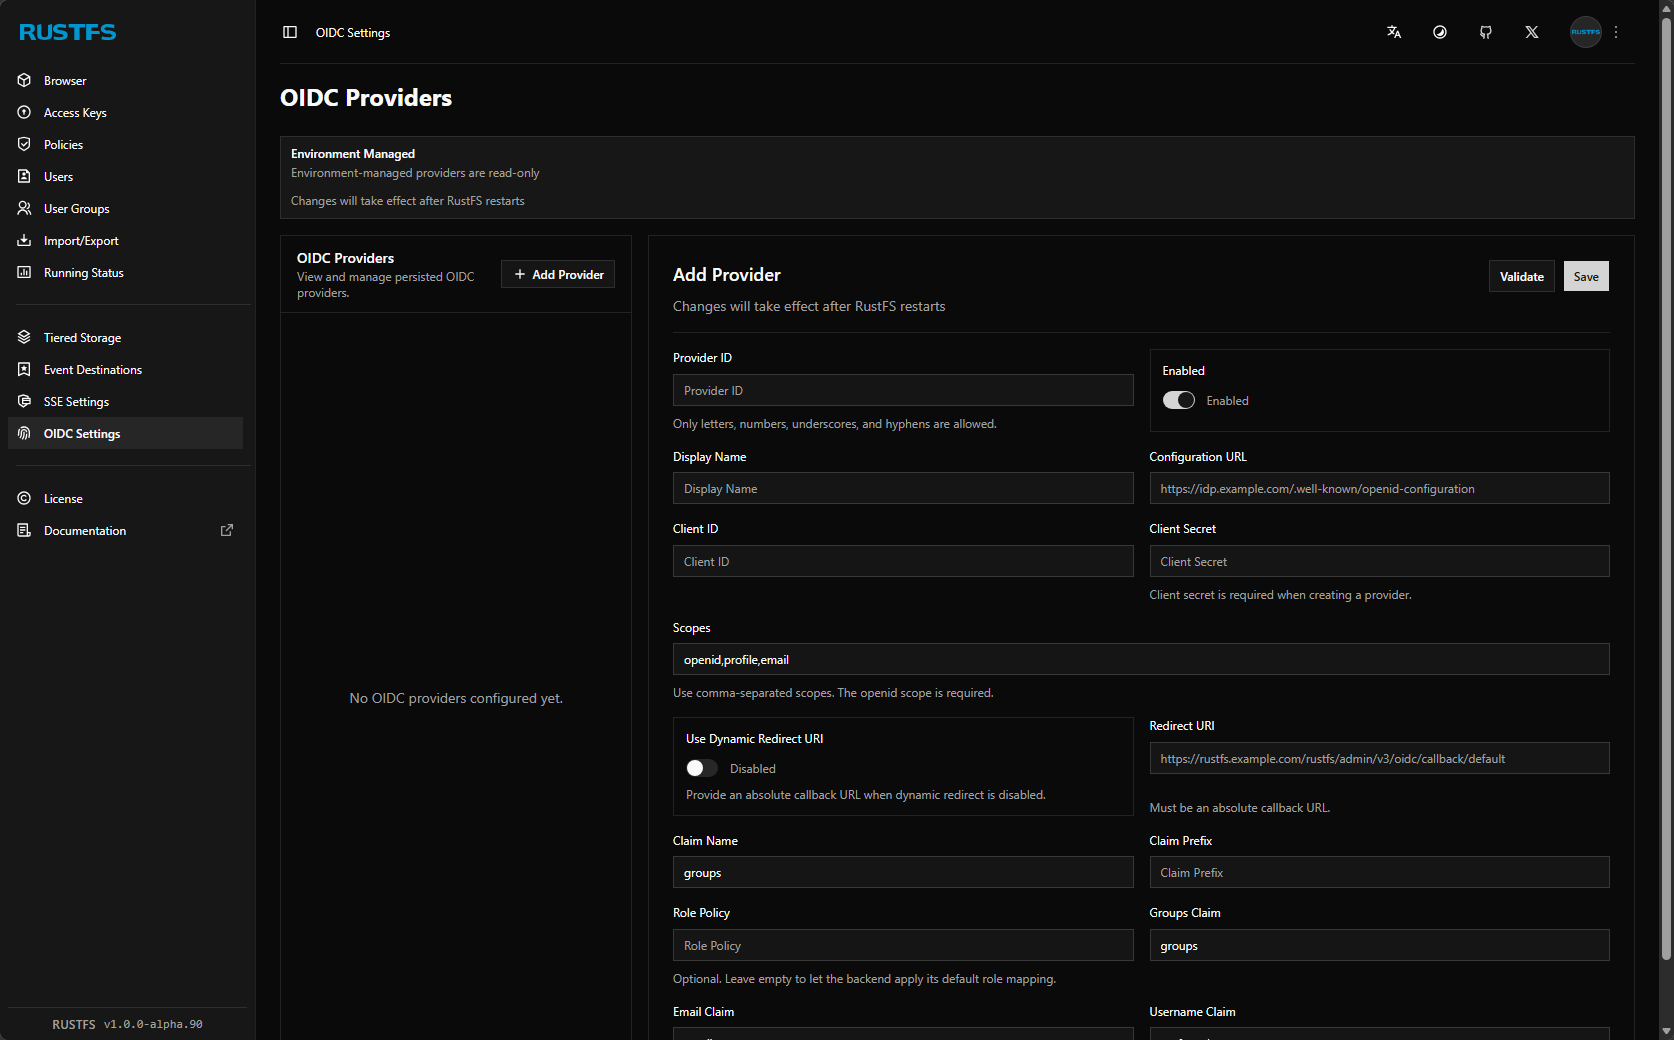The height and width of the screenshot is (1040, 1674).
Task: Open the GitHub link icon
Action: point(1486,32)
